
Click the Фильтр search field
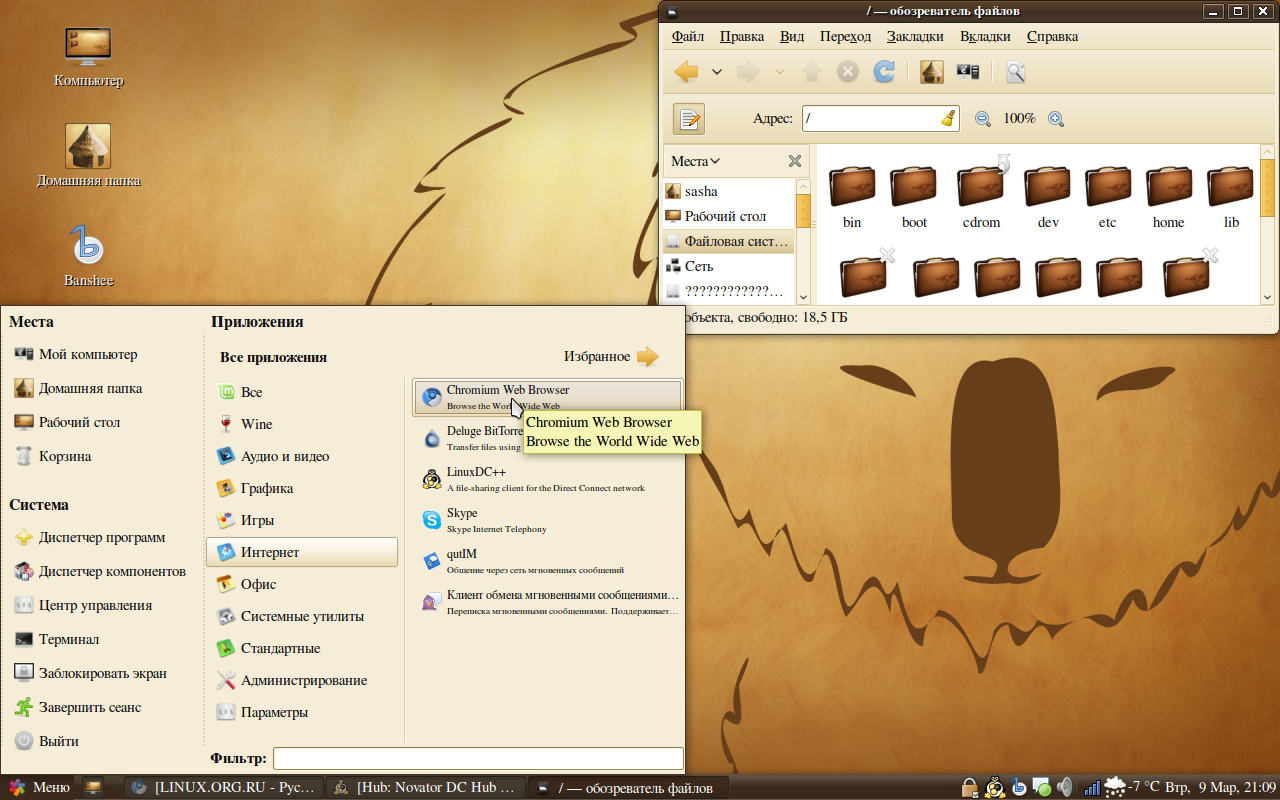478,758
